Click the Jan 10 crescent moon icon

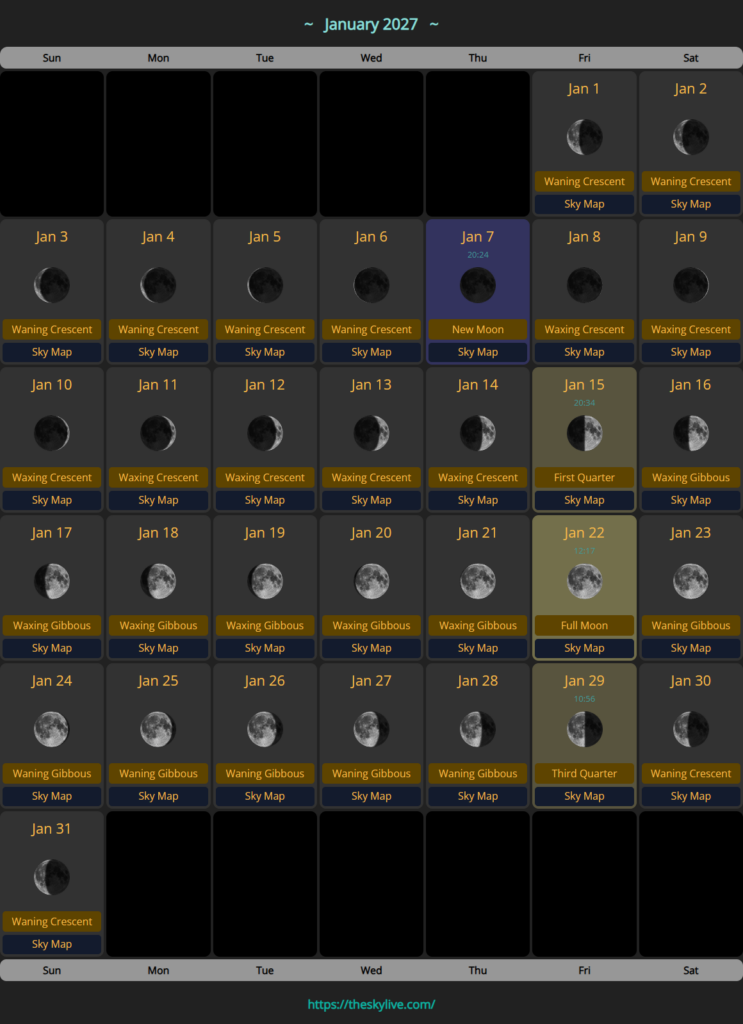pos(52,433)
